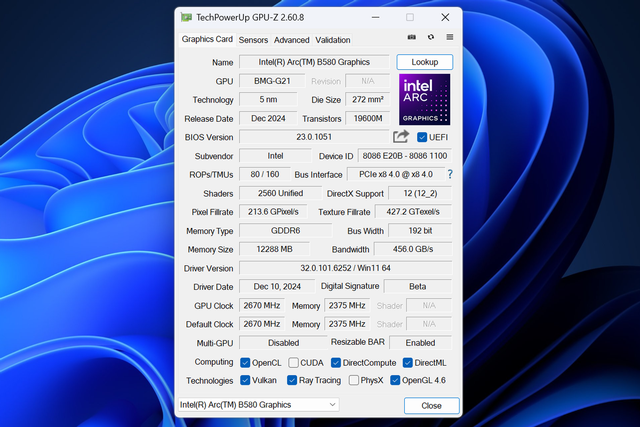Enable the CUDA checkbox
The image size is (640, 427).
tap(293, 363)
